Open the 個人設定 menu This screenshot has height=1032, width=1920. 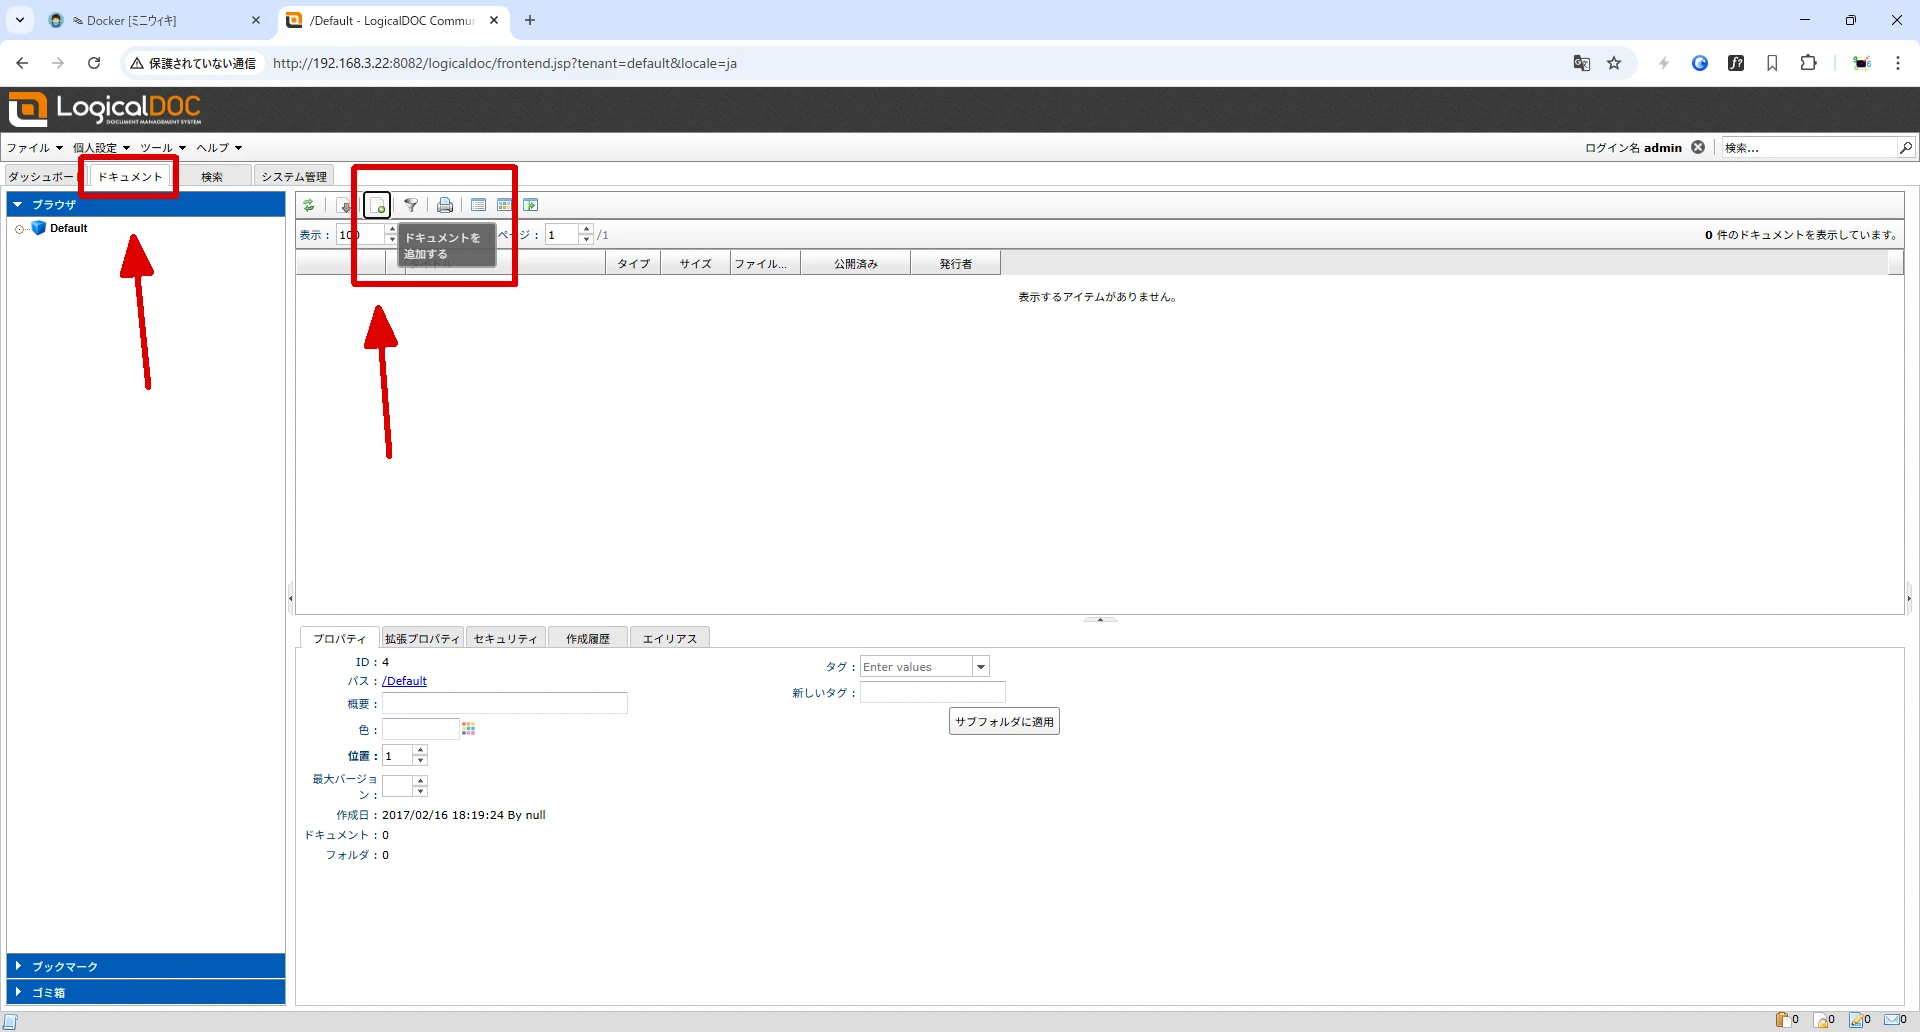coord(101,148)
